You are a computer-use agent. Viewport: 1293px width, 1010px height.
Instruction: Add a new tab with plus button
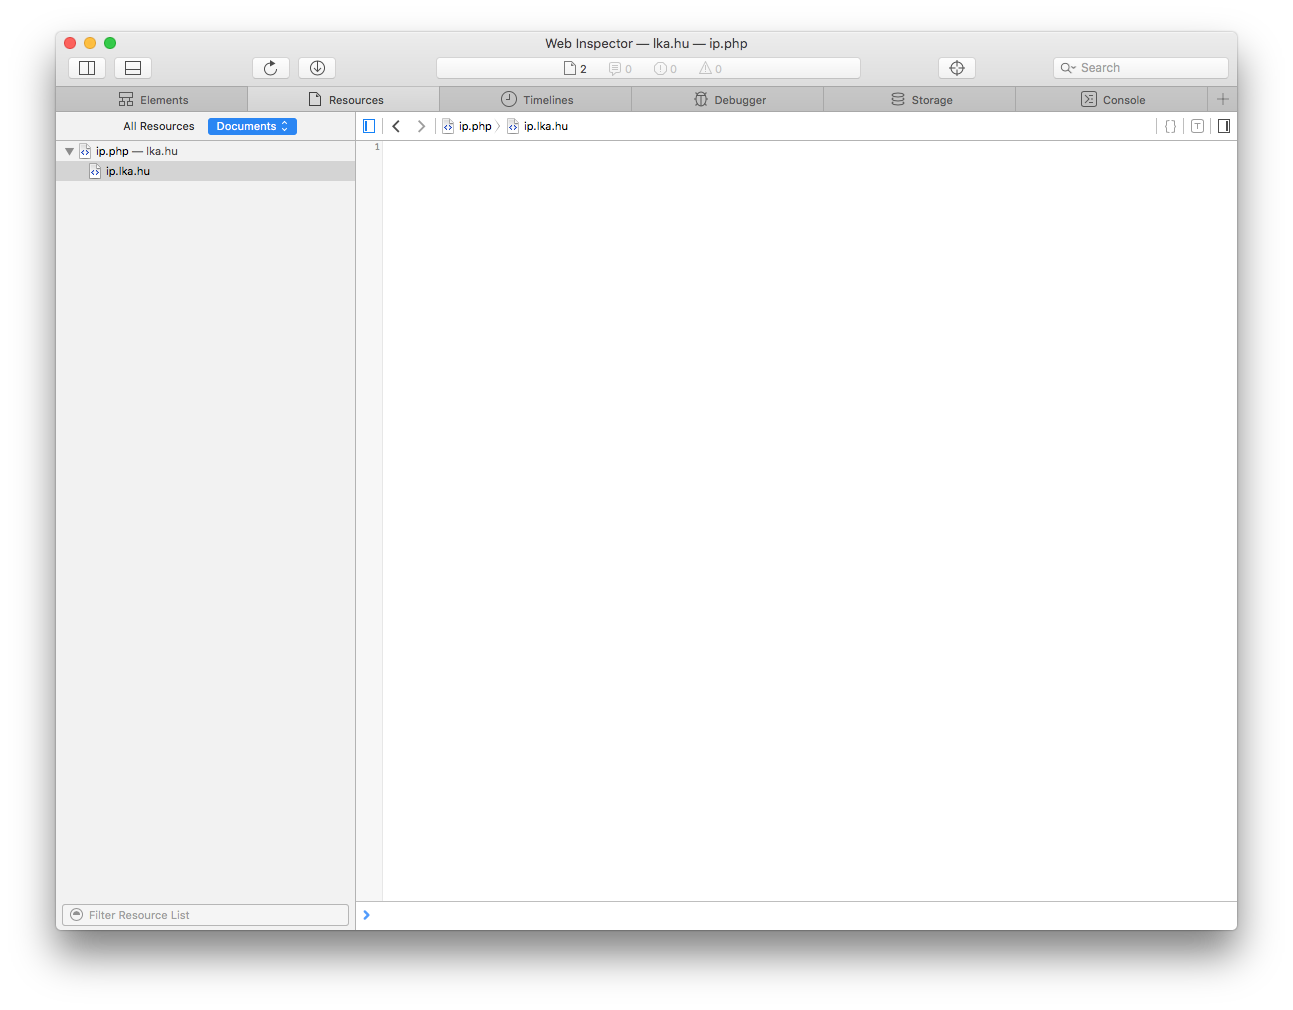pos(1222,99)
